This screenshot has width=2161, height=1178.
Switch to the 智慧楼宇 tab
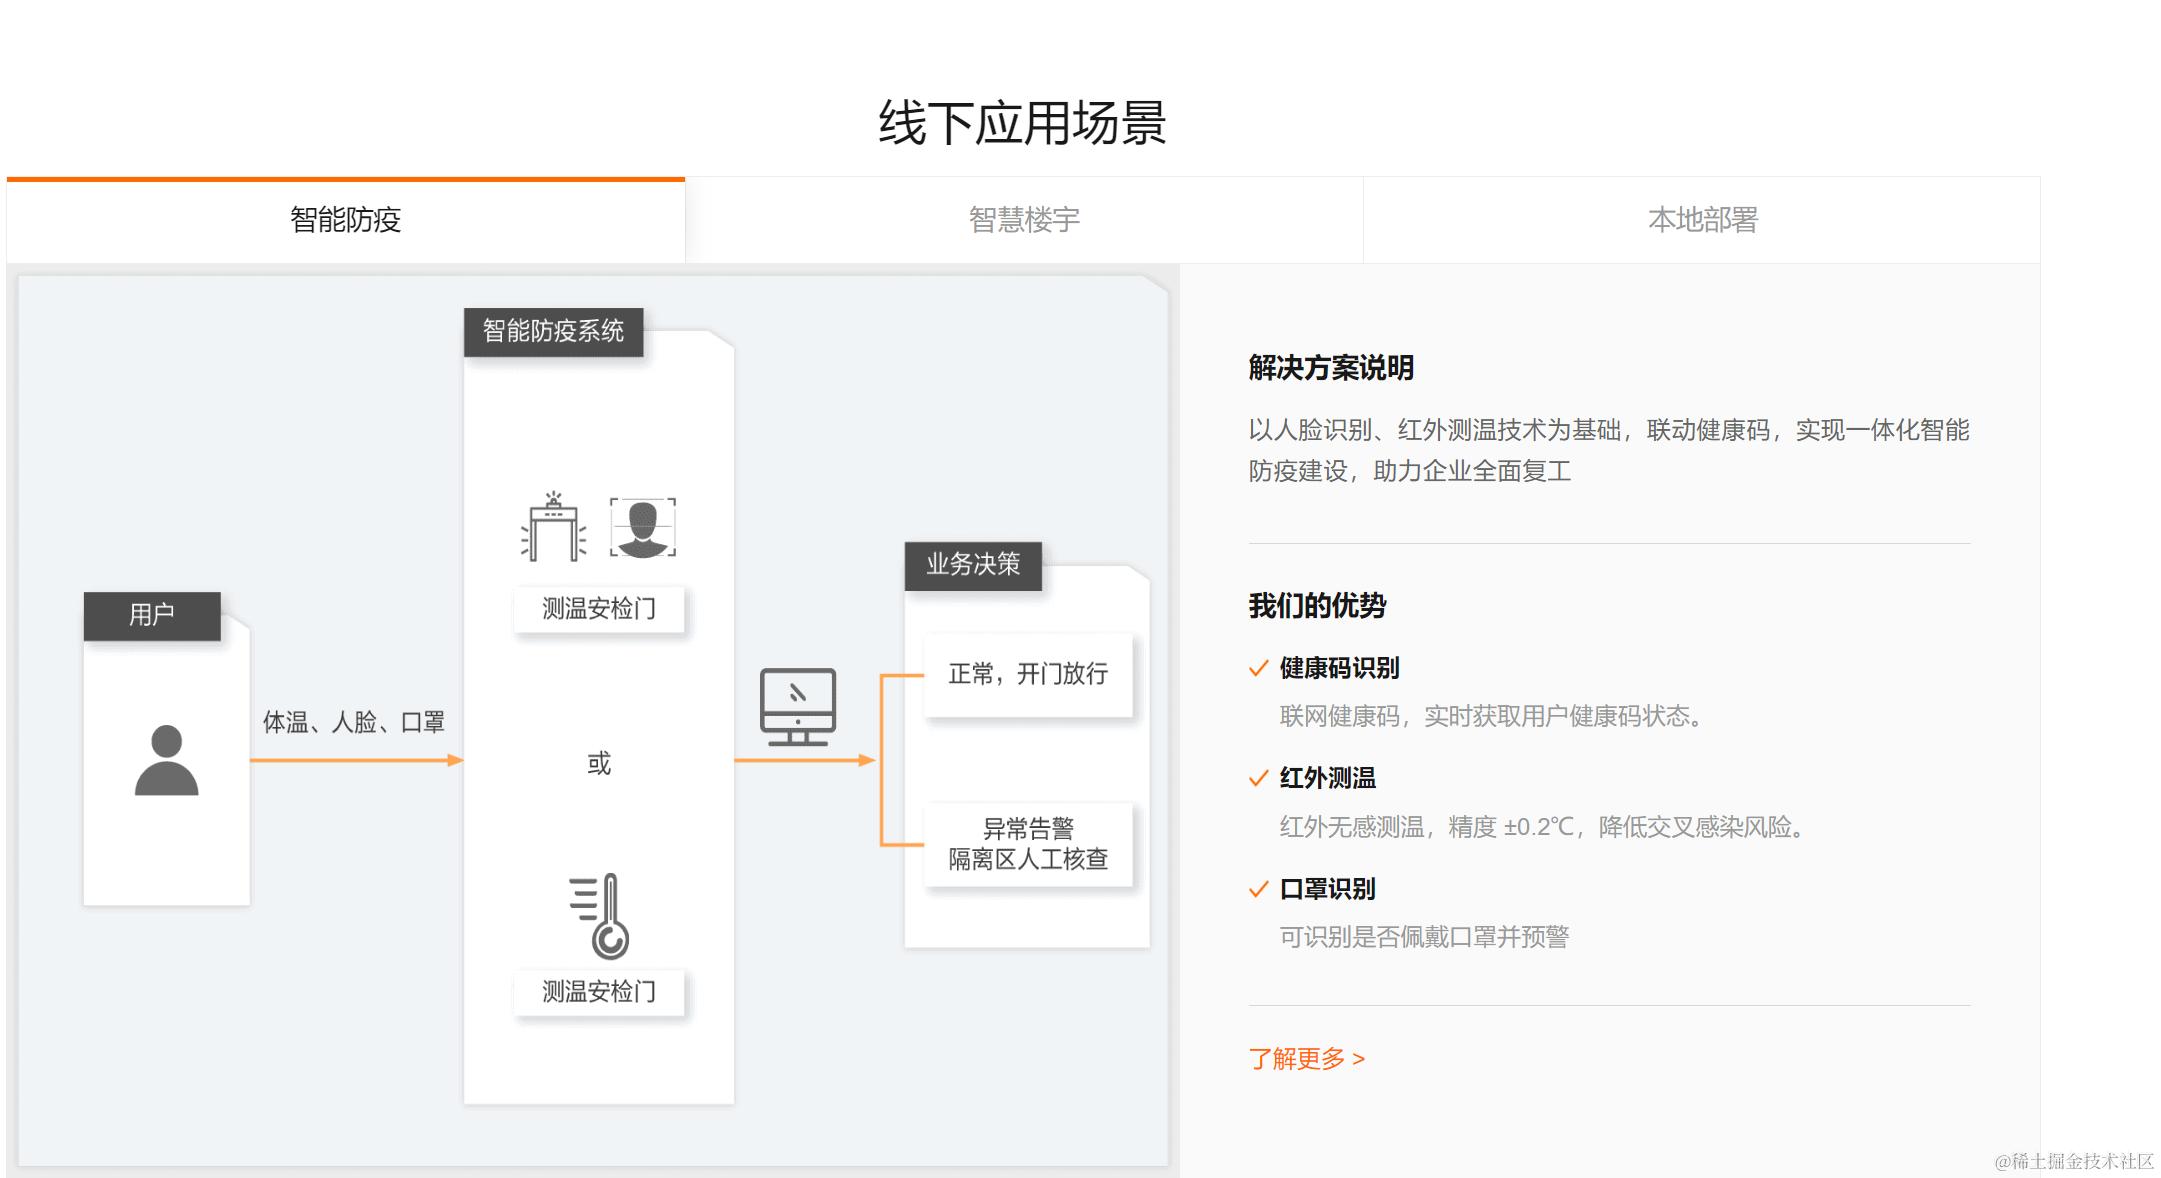[x=1024, y=220]
